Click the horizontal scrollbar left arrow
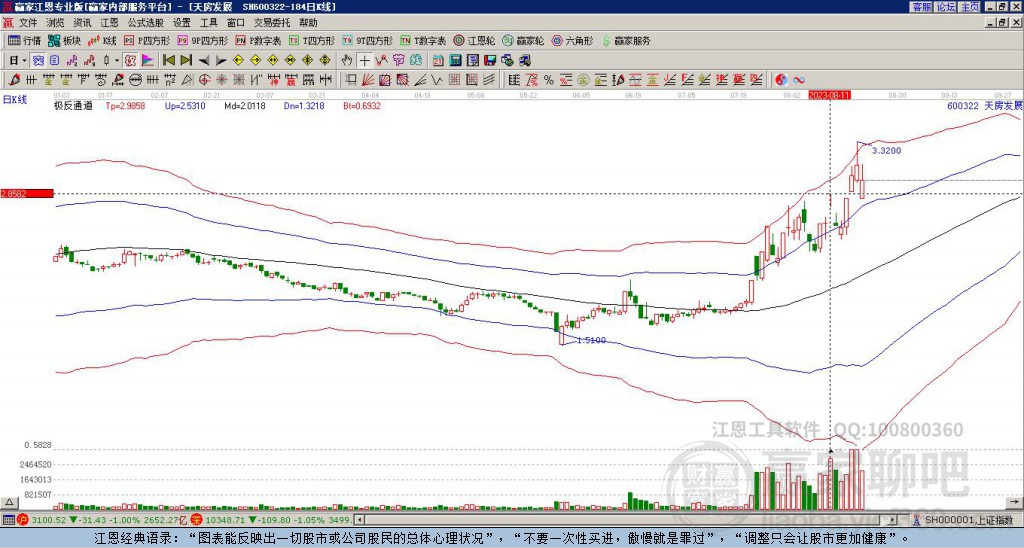Image resolution: width=1024 pixels, height=548 pixels. 359,520
